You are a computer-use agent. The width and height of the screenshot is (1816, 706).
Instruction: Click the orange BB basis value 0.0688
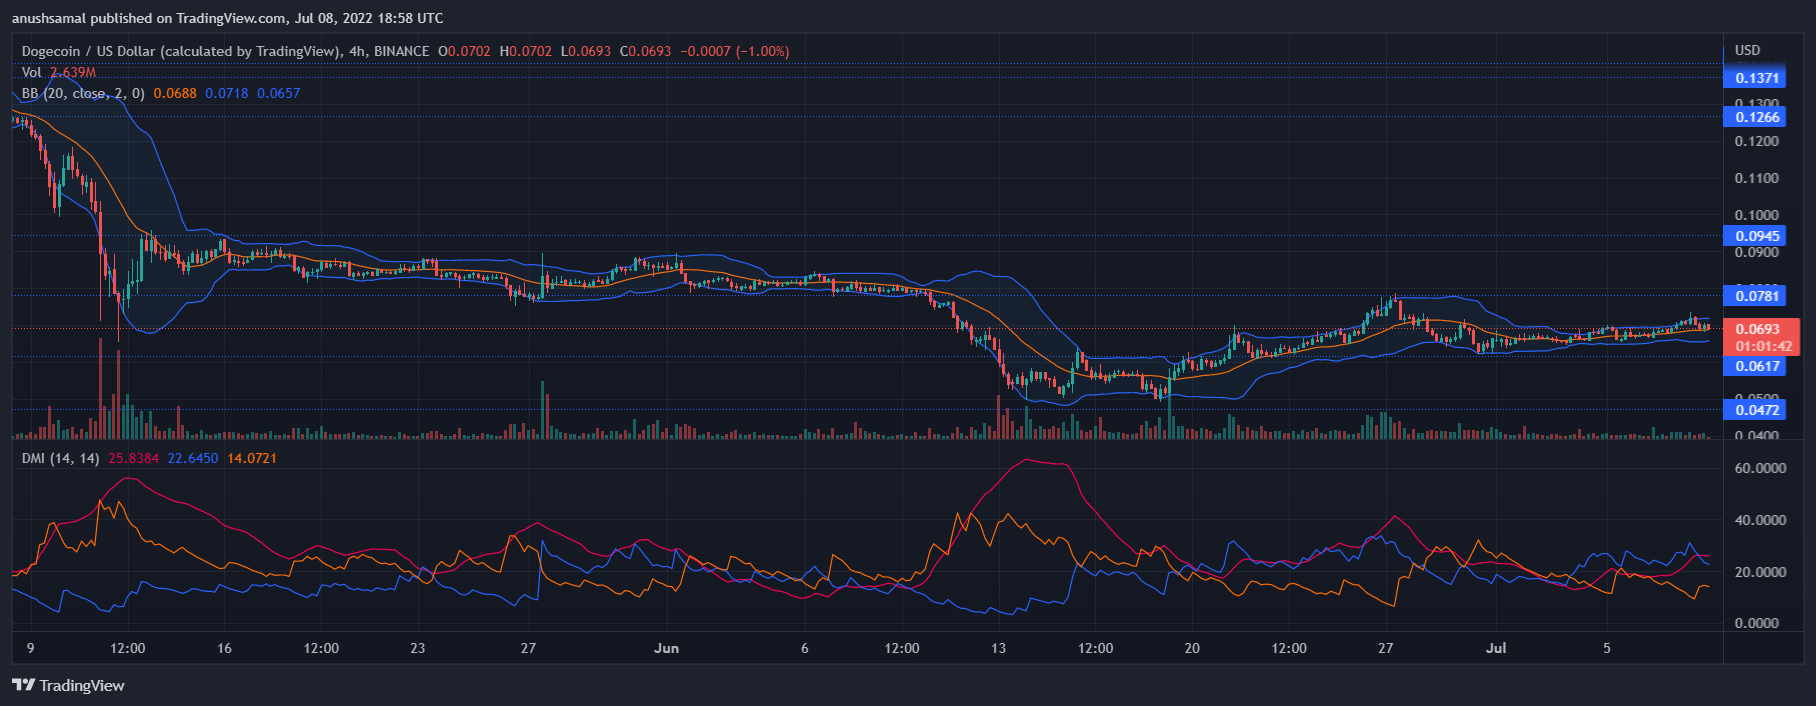point(175,93)
